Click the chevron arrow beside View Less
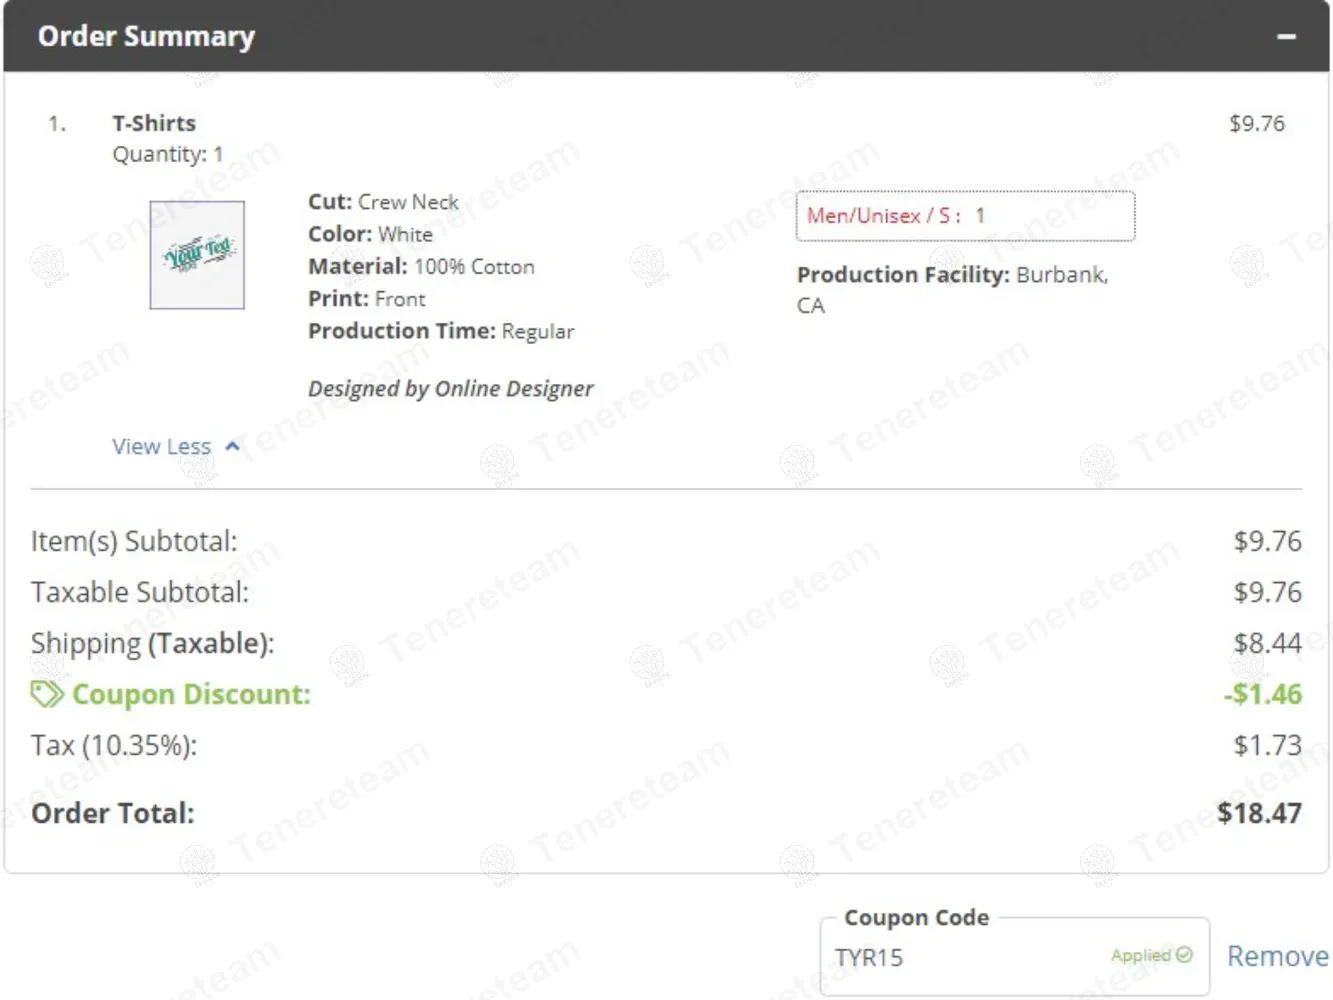 point(232,446)
